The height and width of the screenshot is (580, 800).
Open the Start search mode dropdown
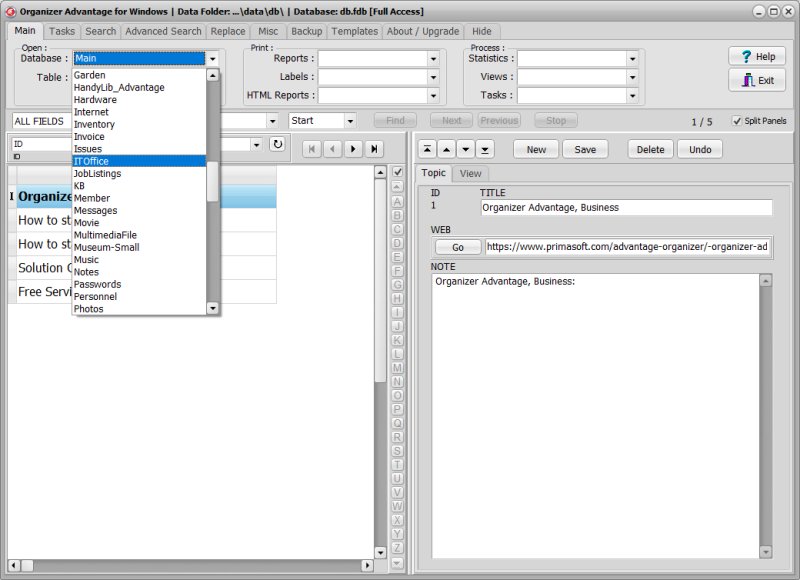[x=350, y=121]
